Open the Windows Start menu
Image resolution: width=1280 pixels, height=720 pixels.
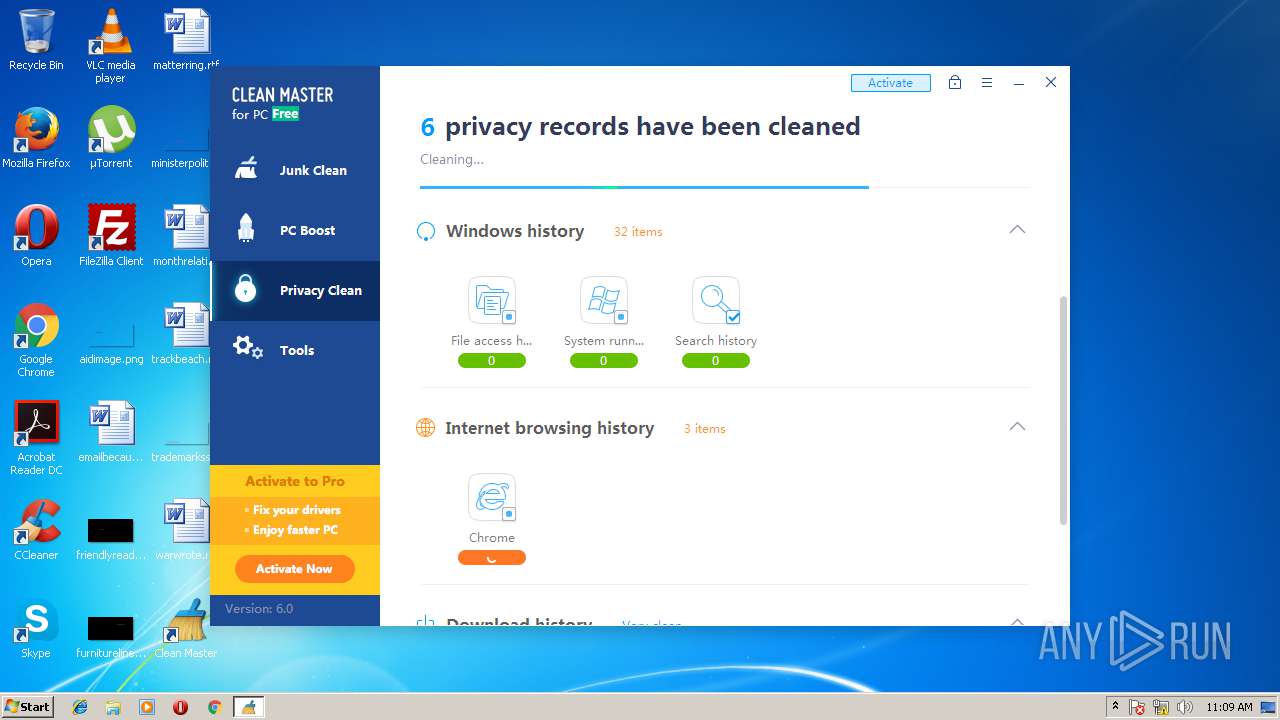click(28, 707)
